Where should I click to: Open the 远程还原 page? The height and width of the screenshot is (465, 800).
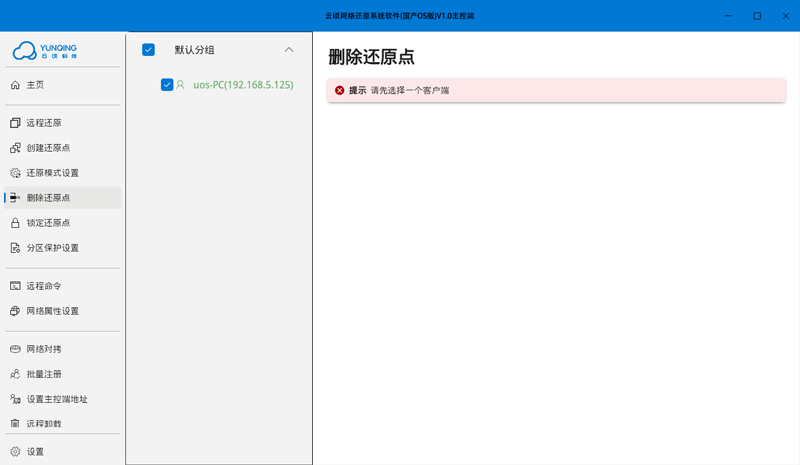pyautogui.click(x=63, y=123)
